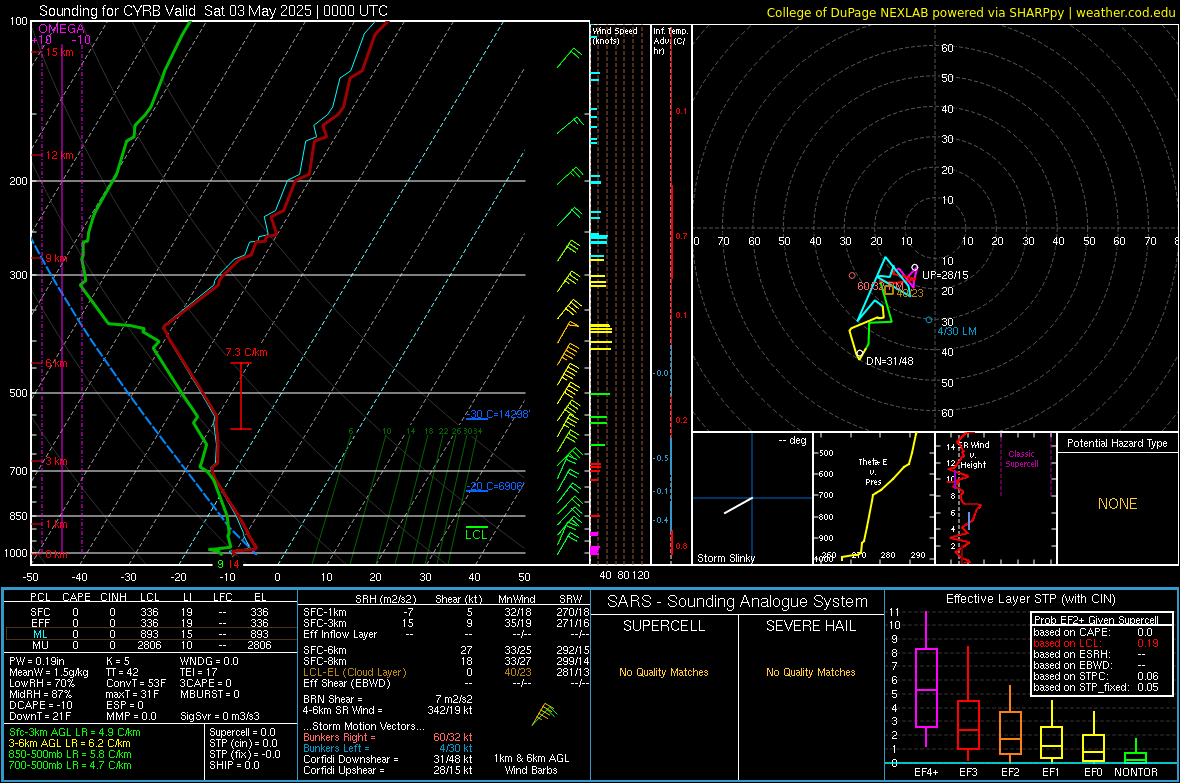The height and width of the screenshot is (783, 1180).
Task: Click the SFC-1km kinematics row label
Action: [x=324, y=612]
